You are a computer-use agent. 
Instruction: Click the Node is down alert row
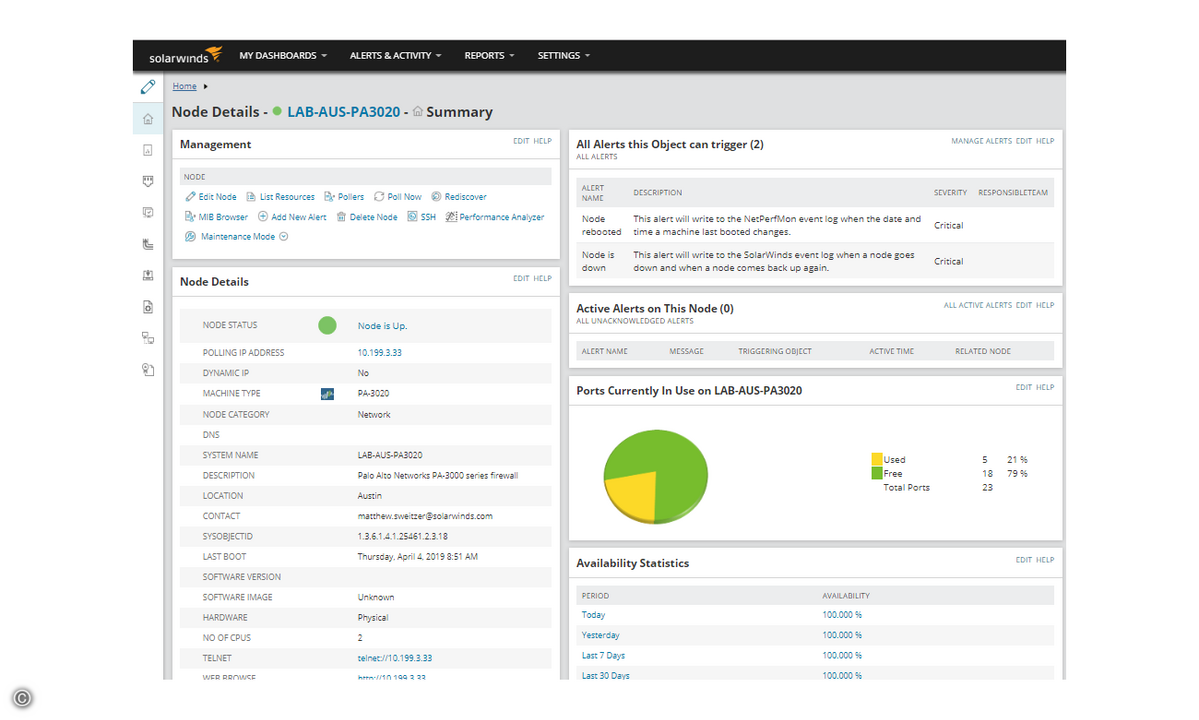tap(815, 261)
